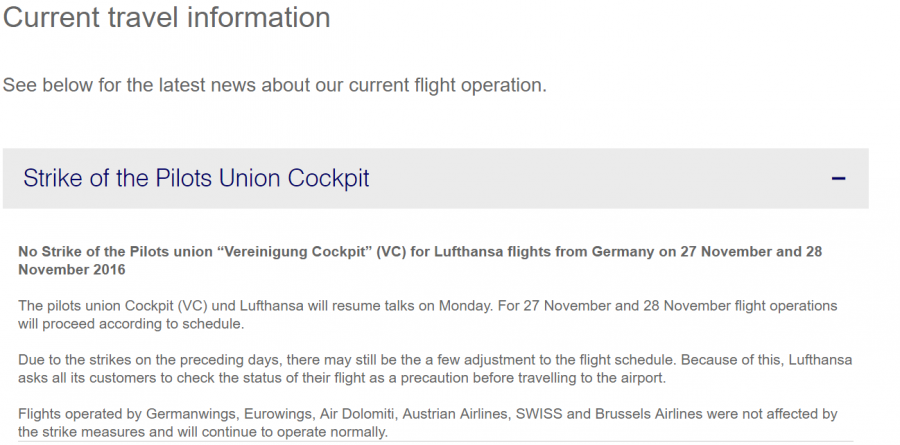Click 'Strike of the Pilots Union Cockpit' header

[x=196, y=179]
